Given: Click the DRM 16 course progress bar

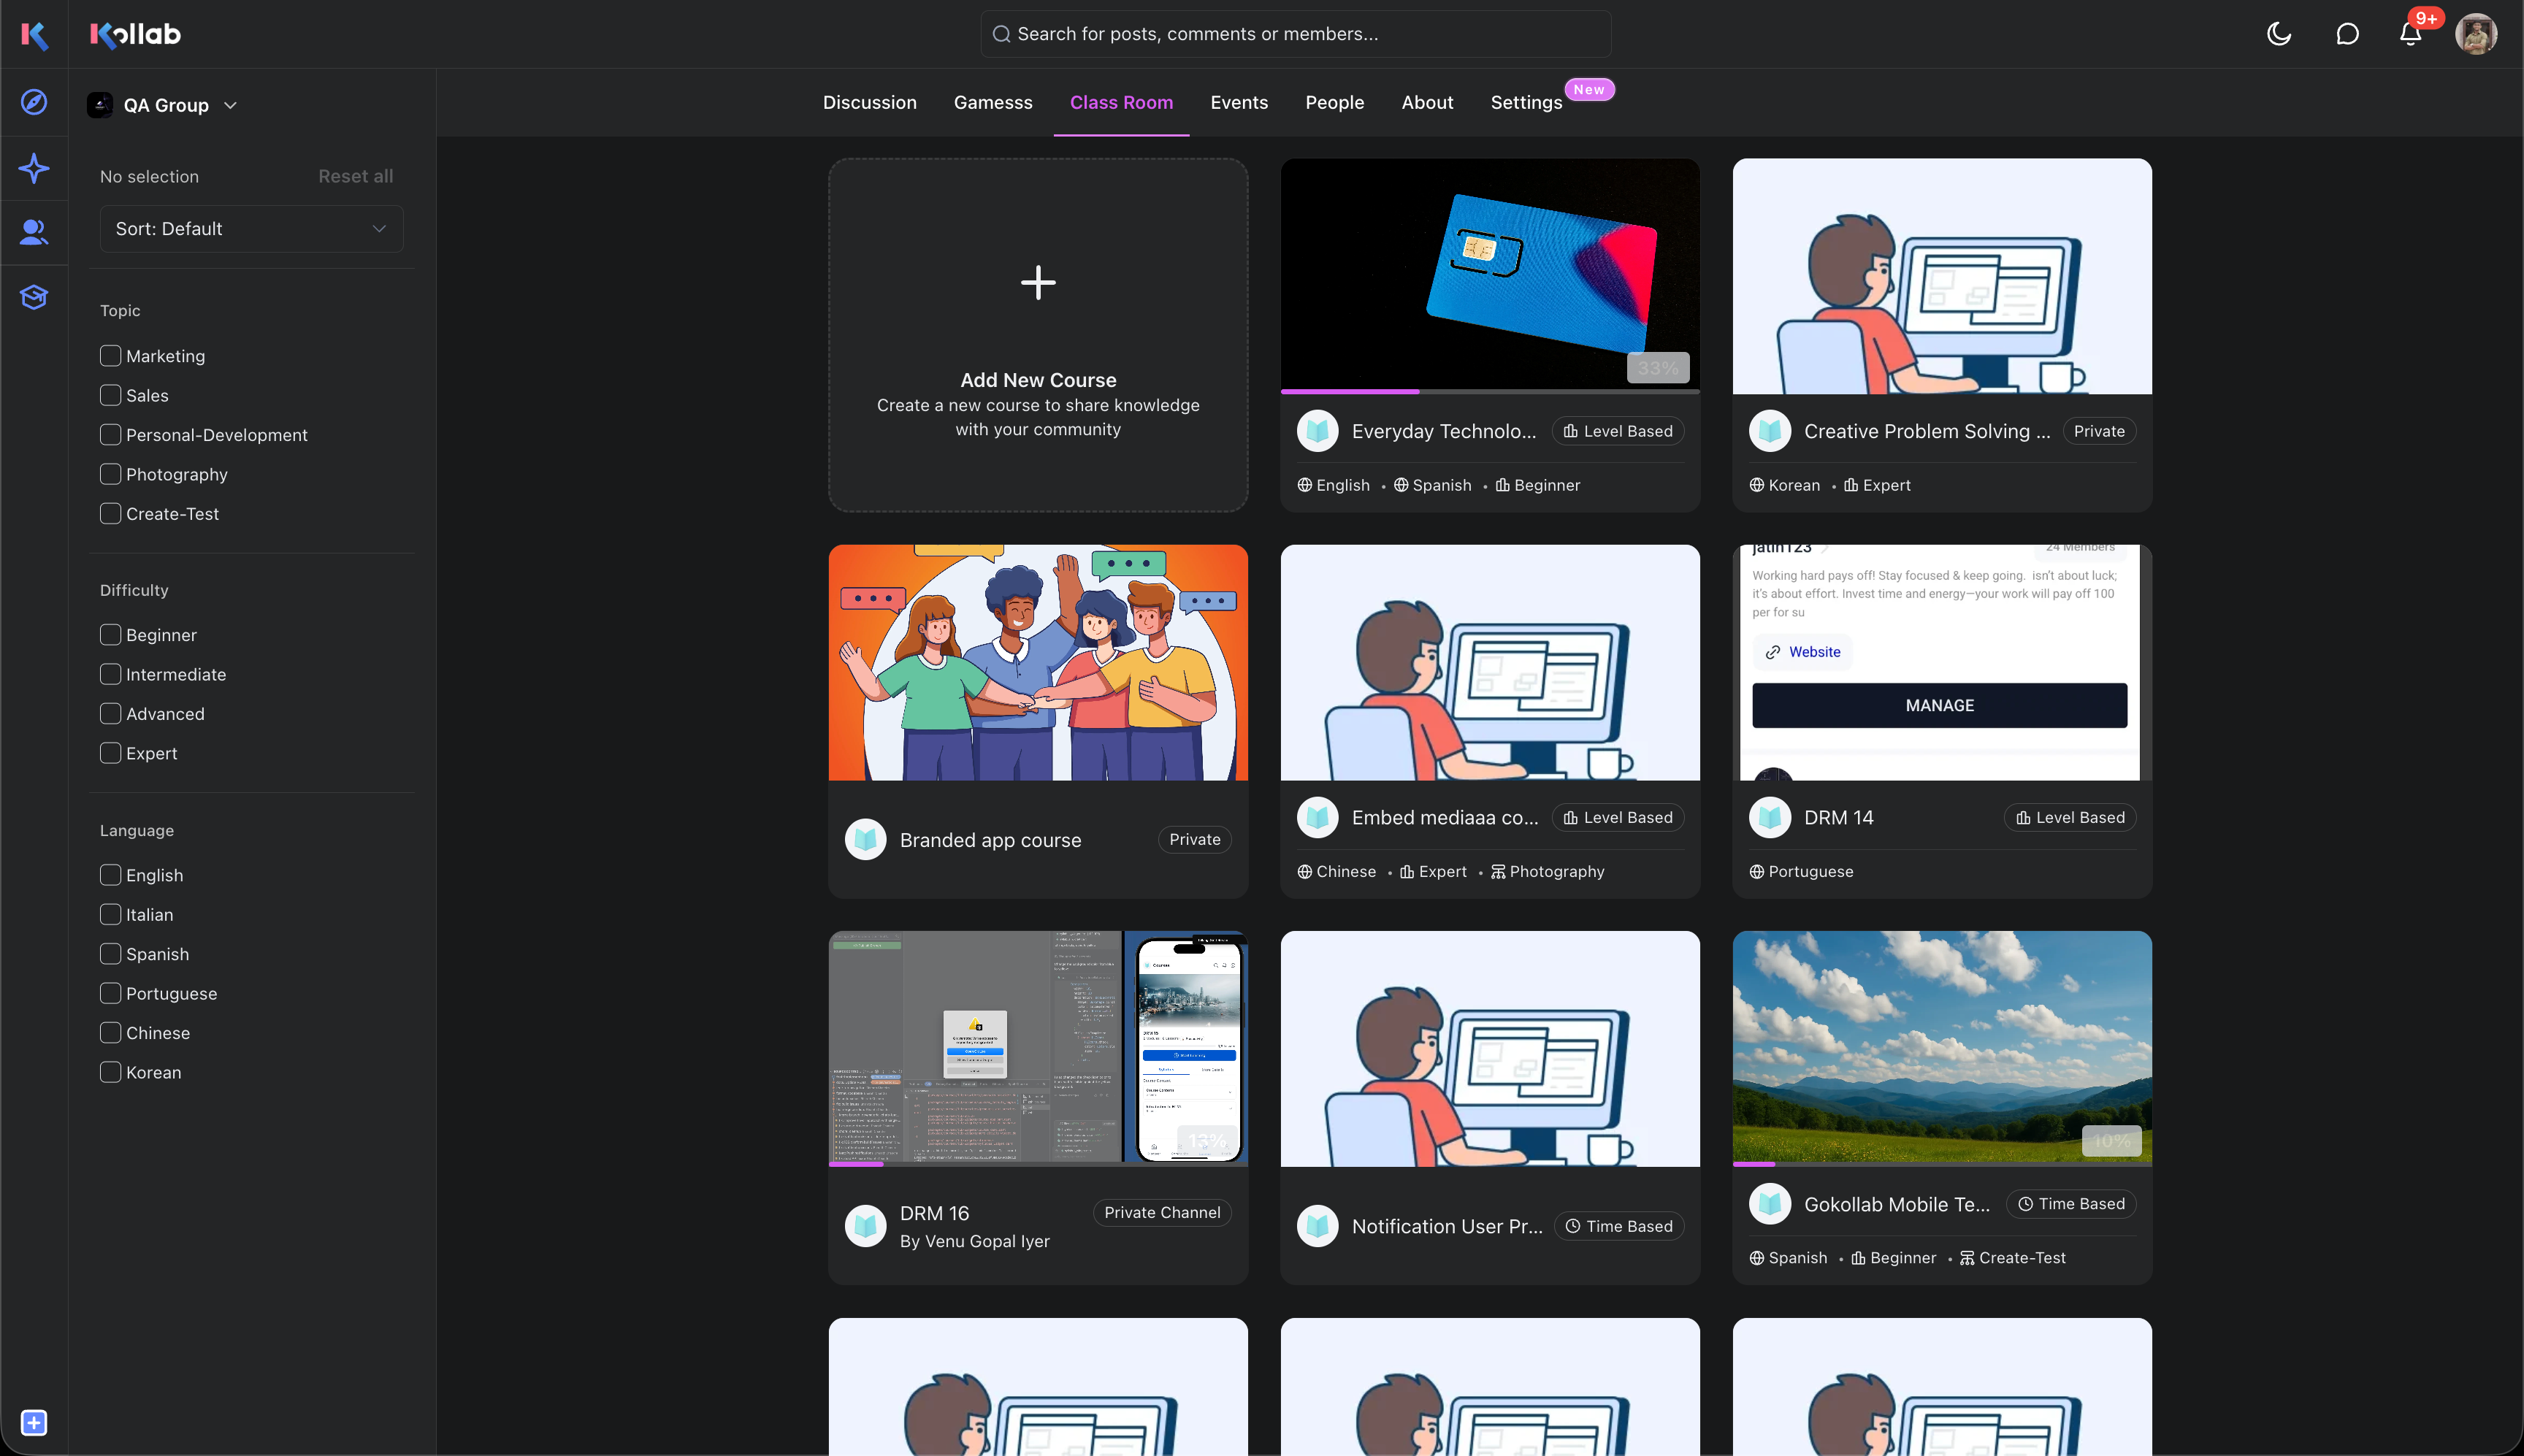Looking at the screenshot, I should click(x=1038, y=1164).
